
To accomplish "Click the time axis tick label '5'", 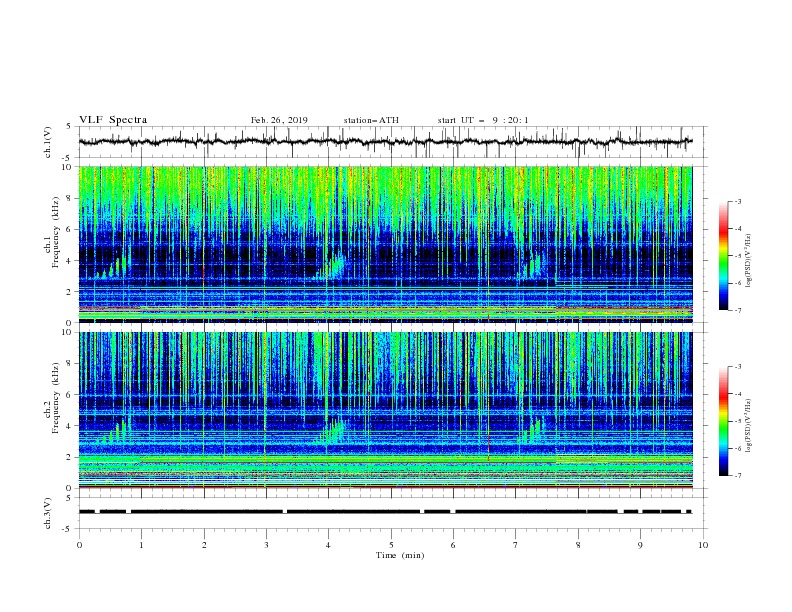I will [391, 545].
